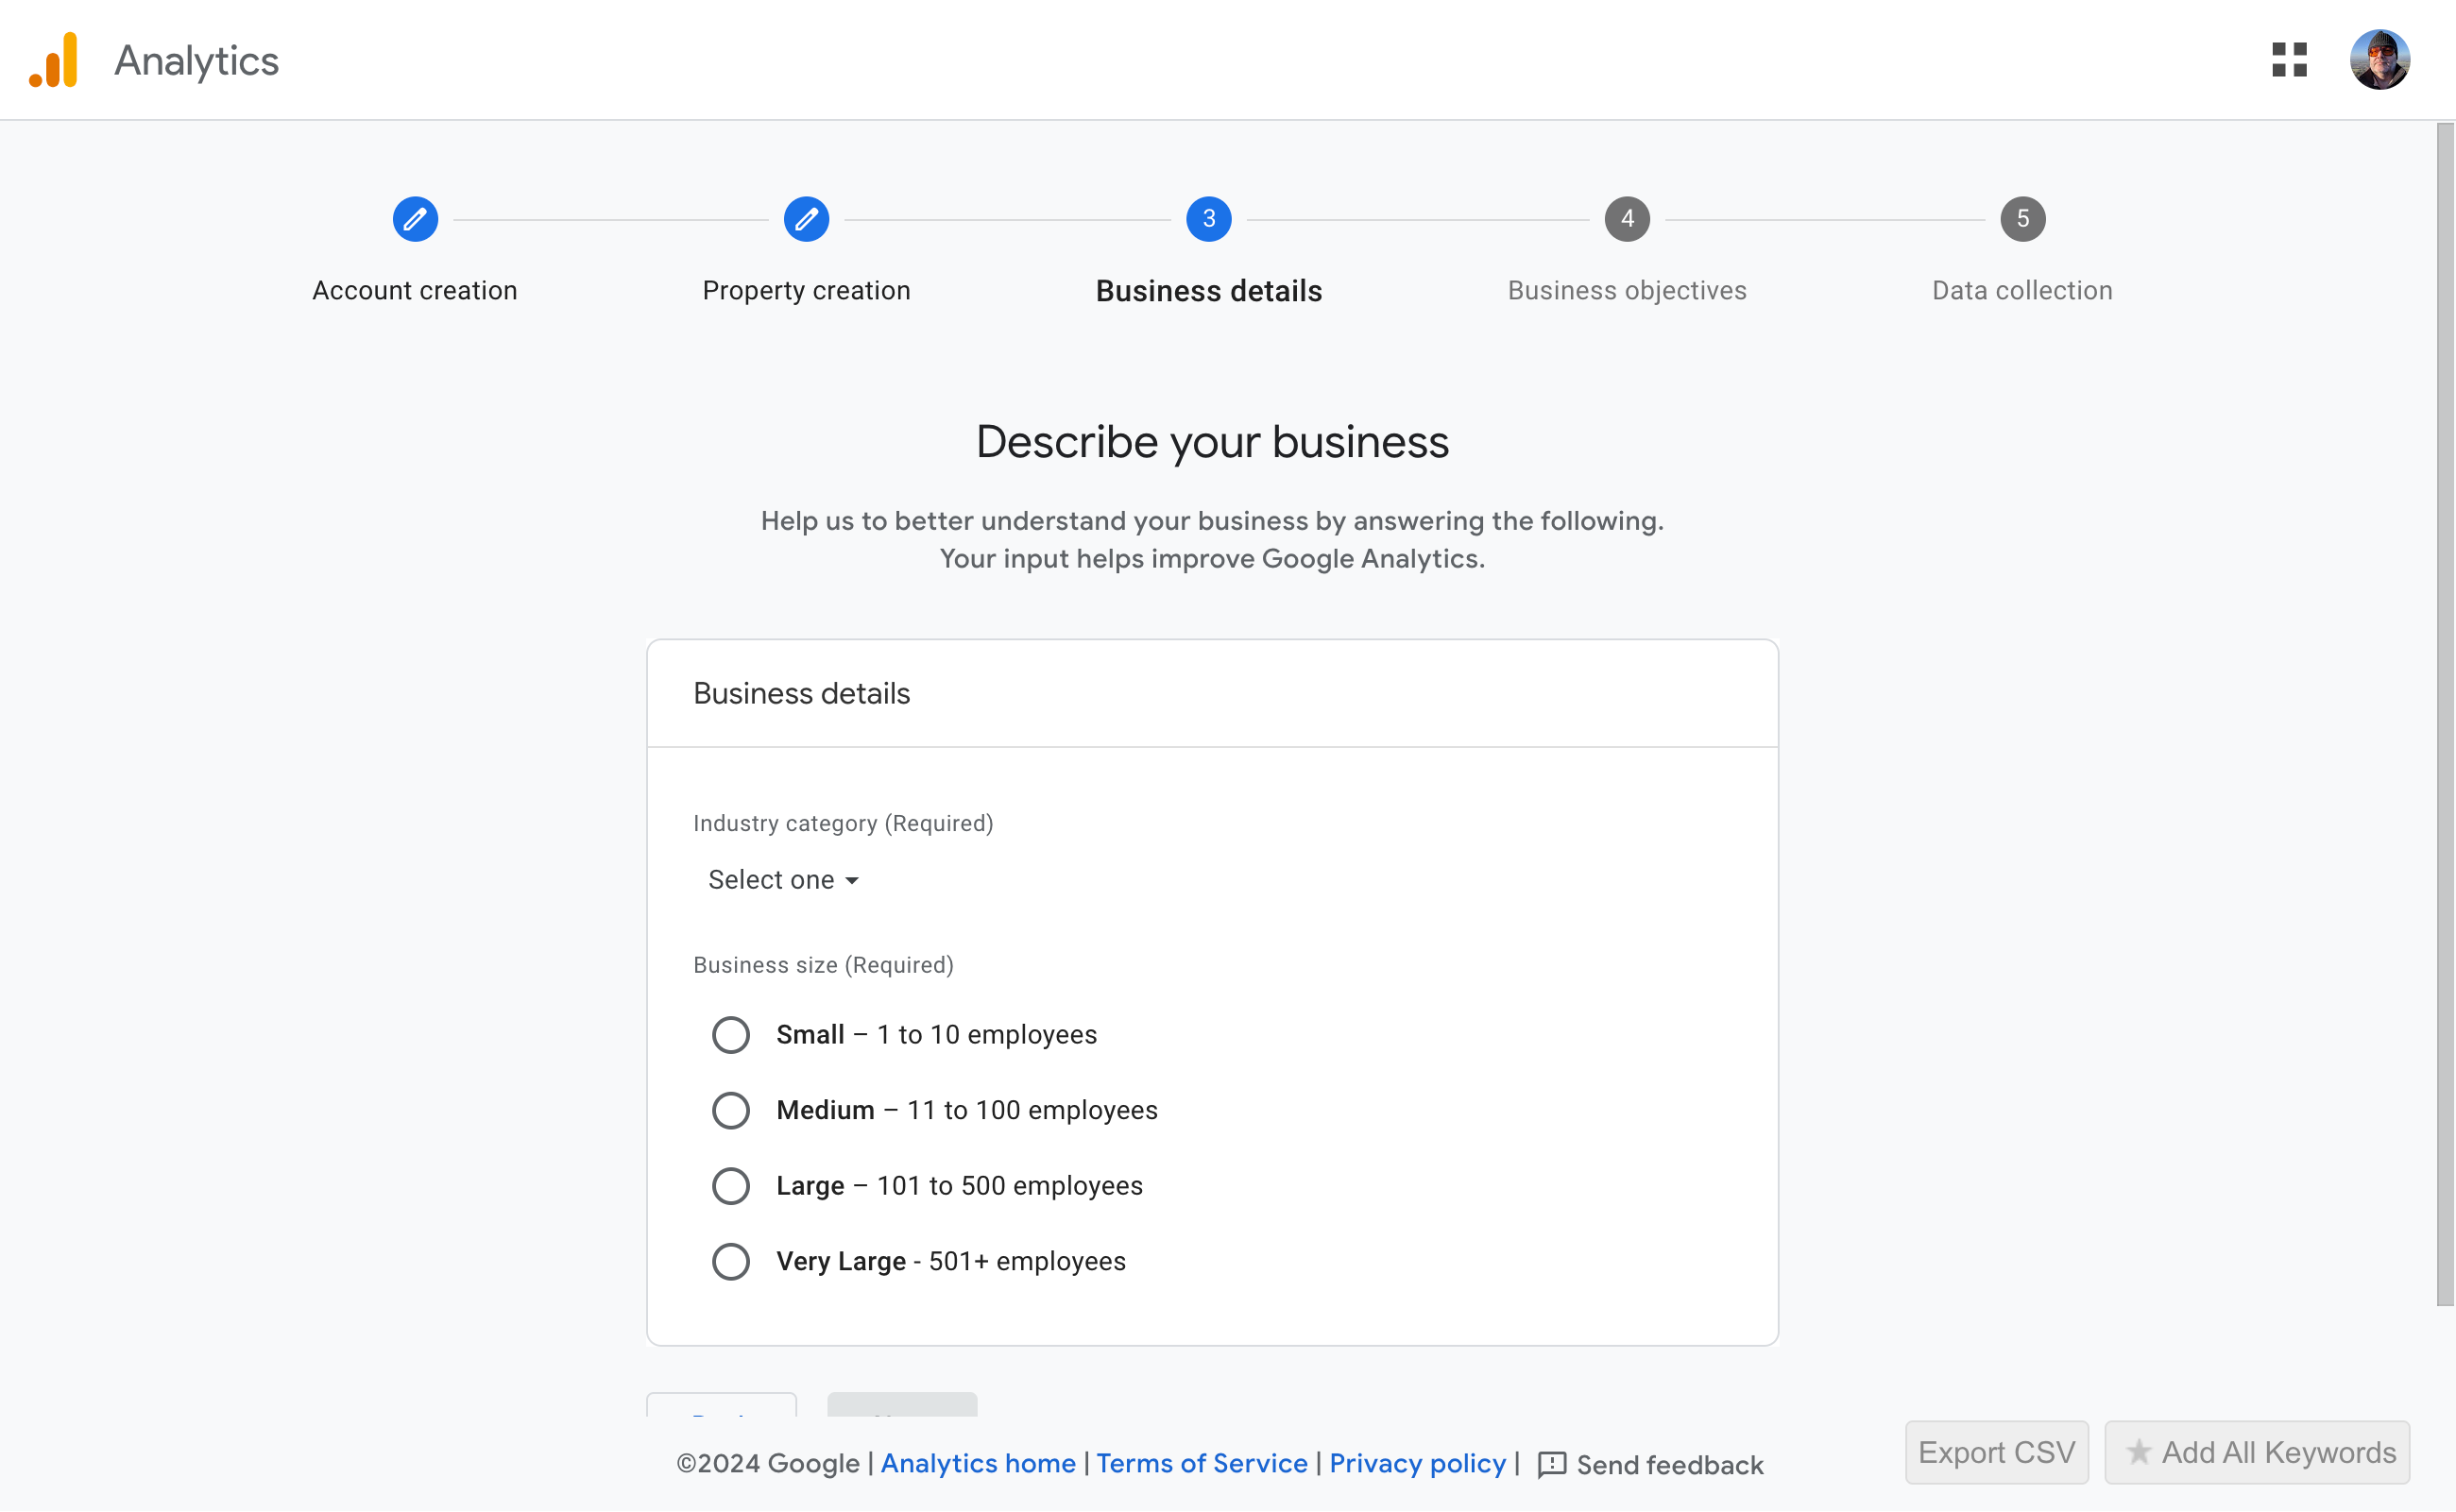Go to Analytics home

977,1464
